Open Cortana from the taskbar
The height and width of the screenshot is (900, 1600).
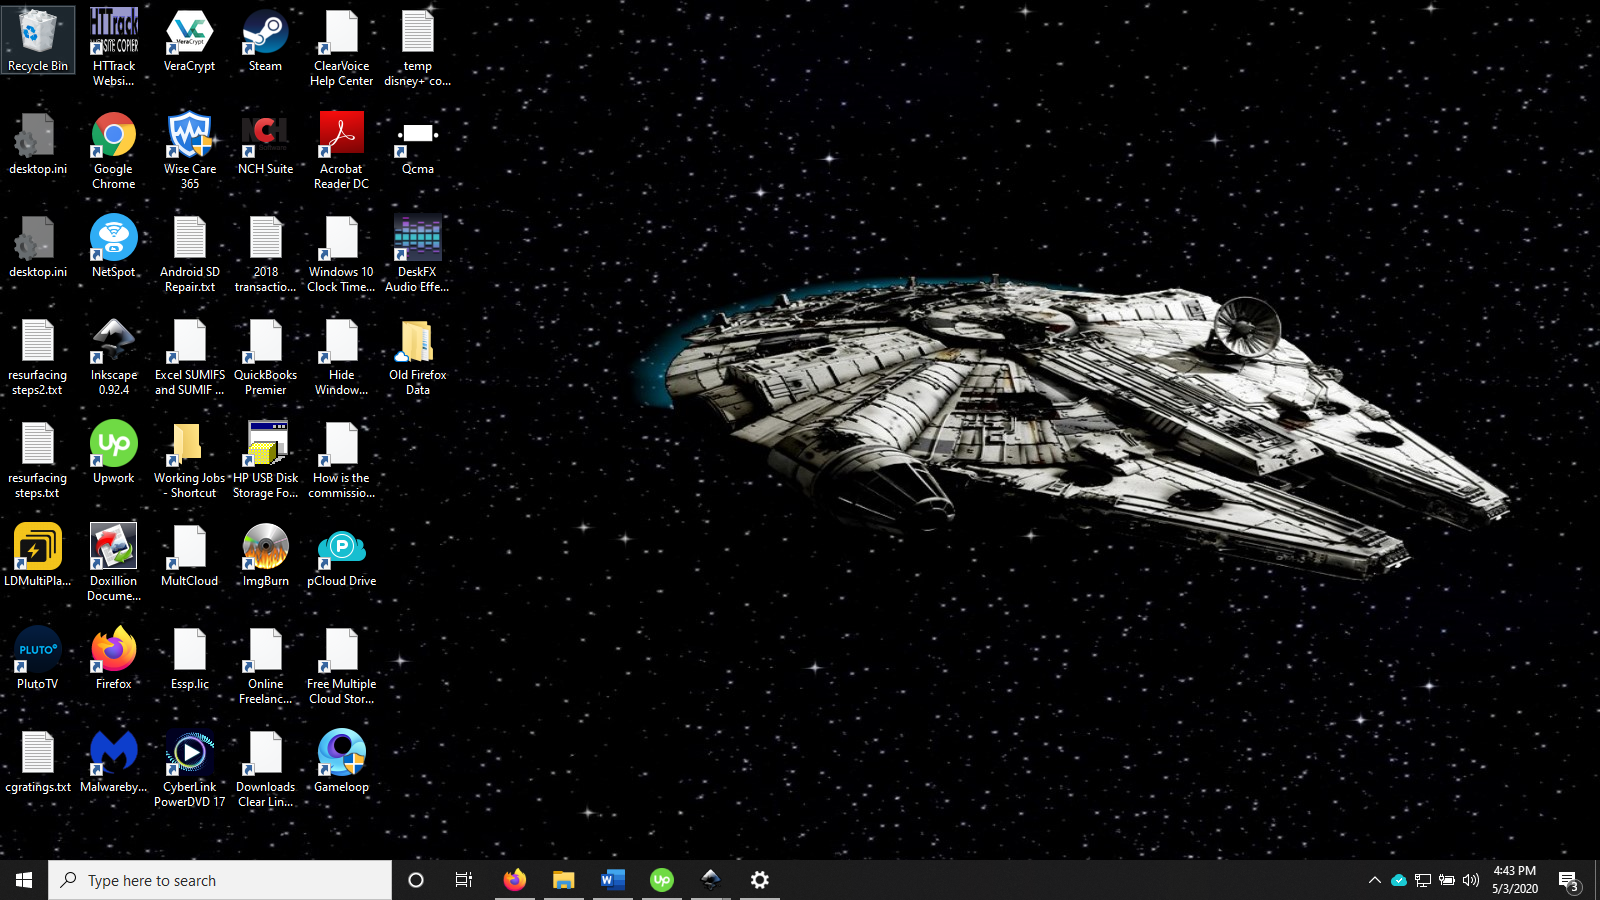[416, 880]
